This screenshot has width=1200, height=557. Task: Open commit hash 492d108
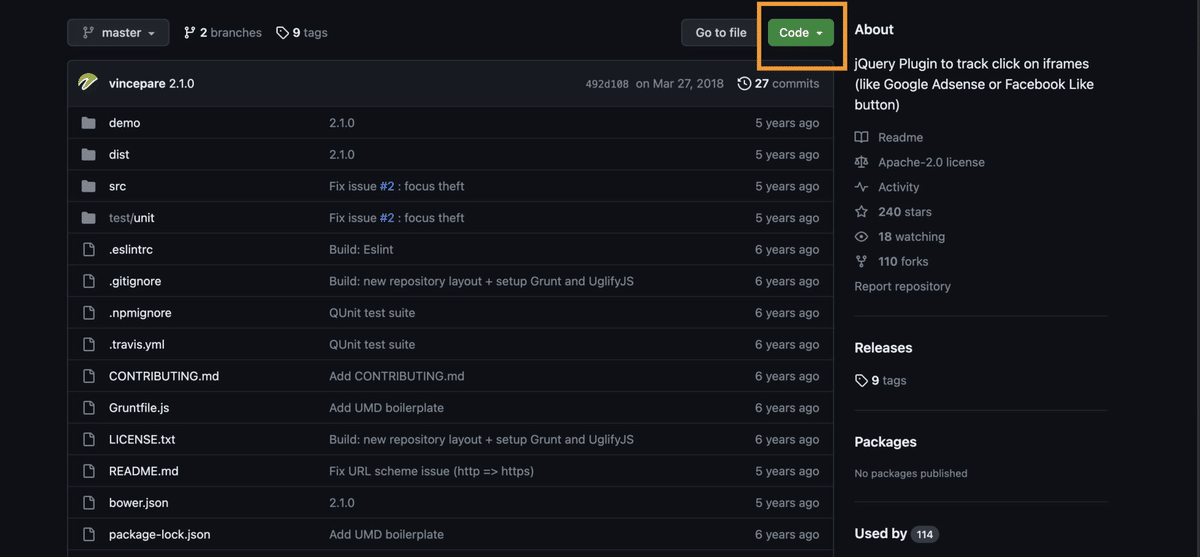click(x=607, y=84)
